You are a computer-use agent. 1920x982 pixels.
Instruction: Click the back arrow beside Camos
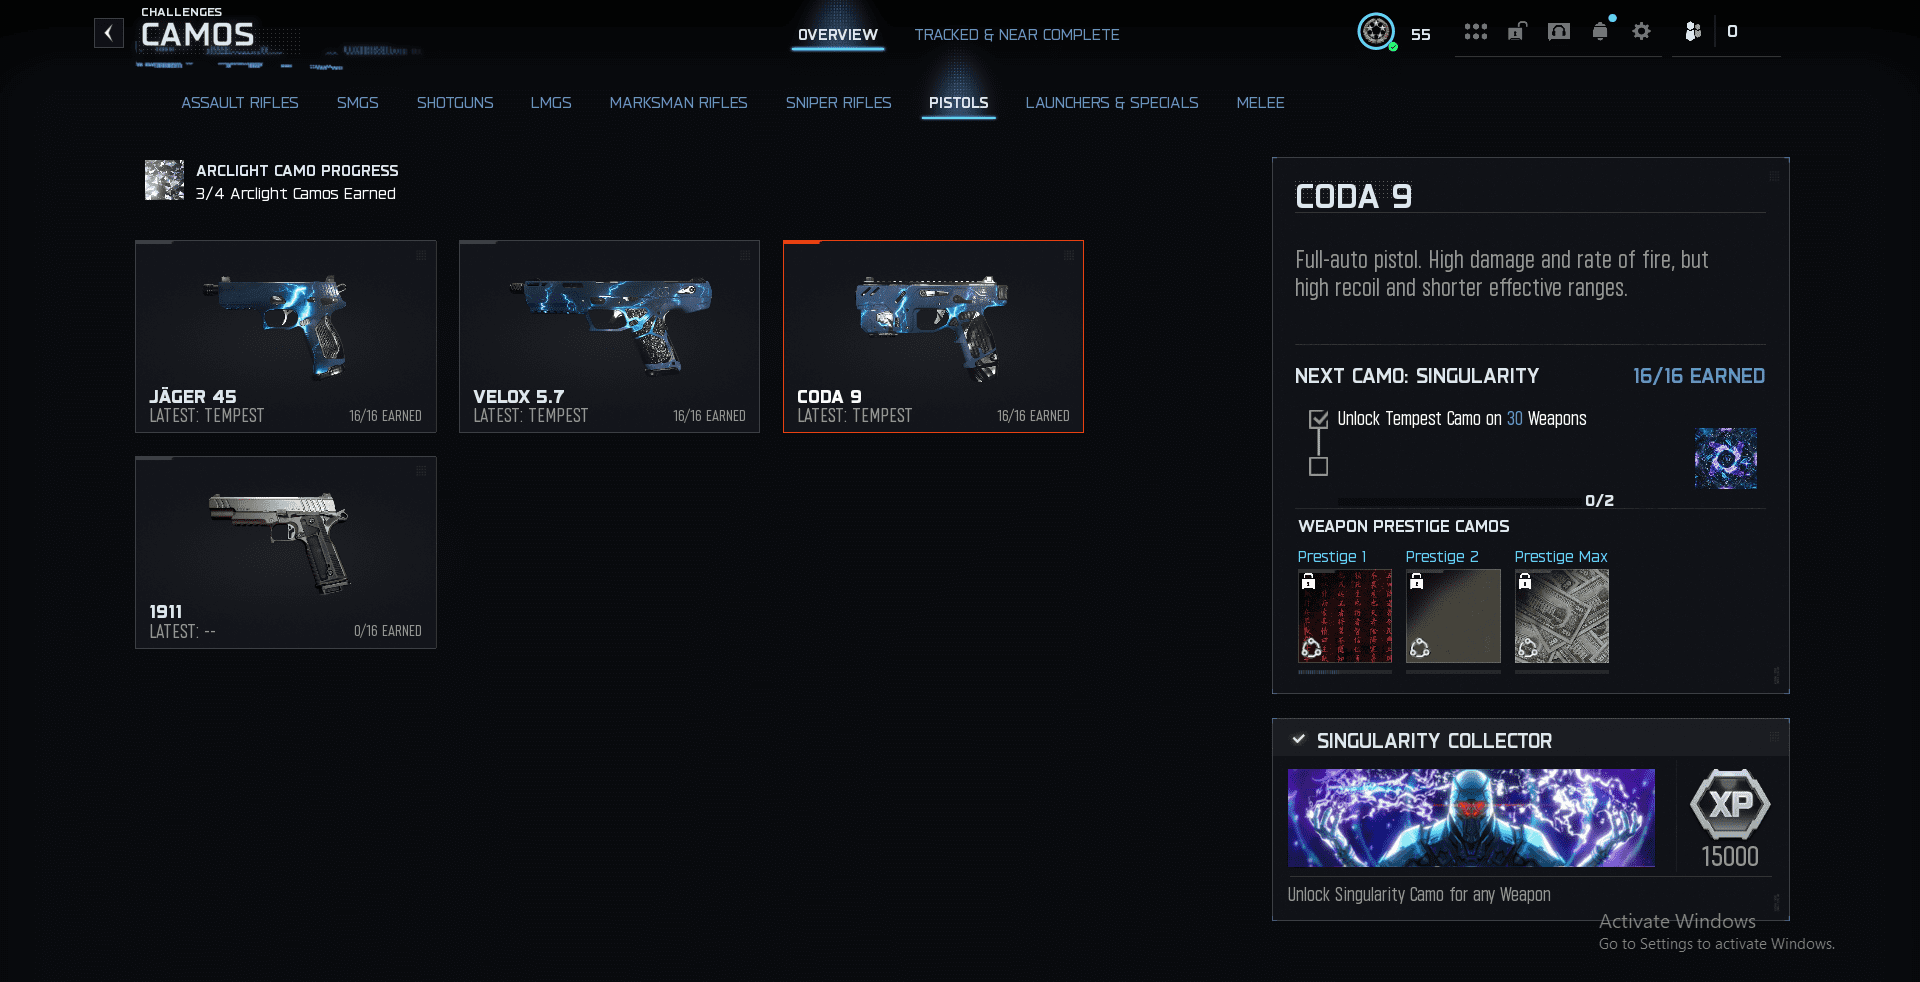point(108,33)
